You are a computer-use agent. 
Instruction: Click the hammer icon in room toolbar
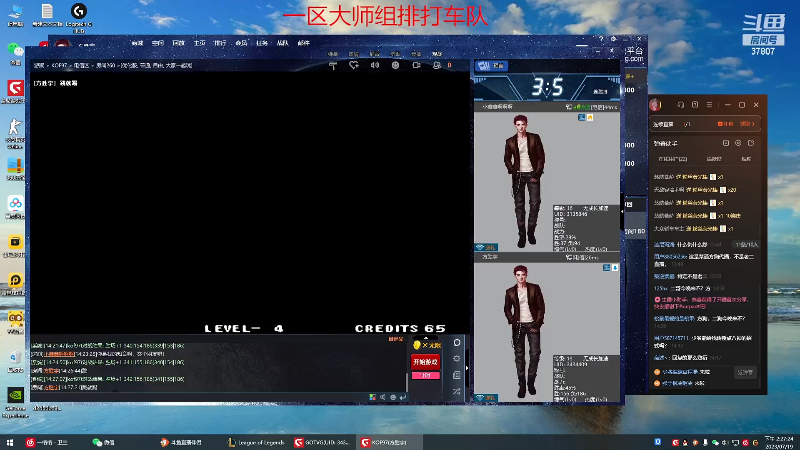[x=333, y=65]
